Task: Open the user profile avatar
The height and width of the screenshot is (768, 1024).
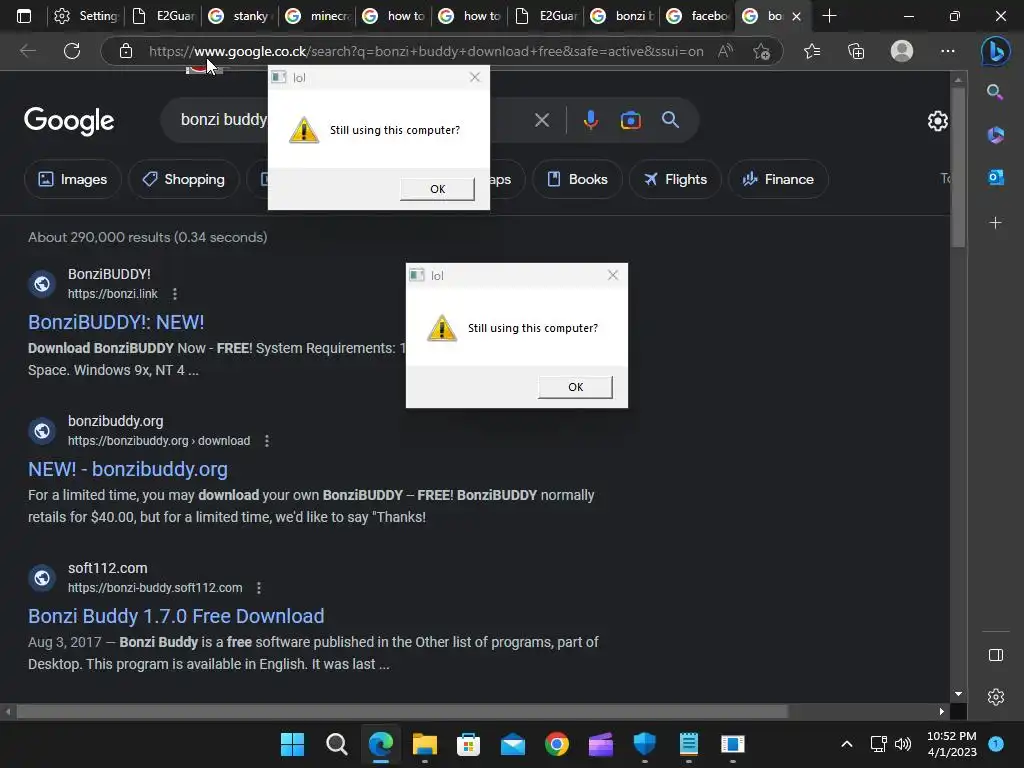Action: pyautogui.click(x=902, y=51)
